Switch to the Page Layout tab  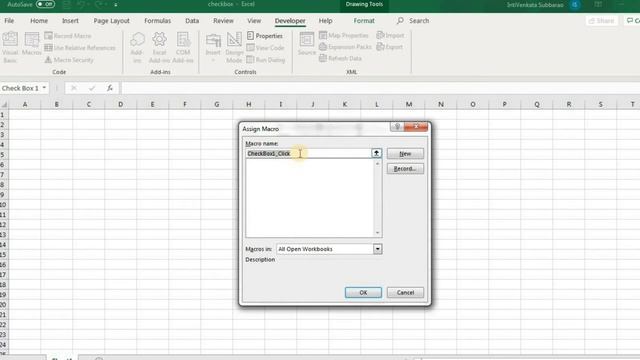pyautogui.click(x=111, y=21)
